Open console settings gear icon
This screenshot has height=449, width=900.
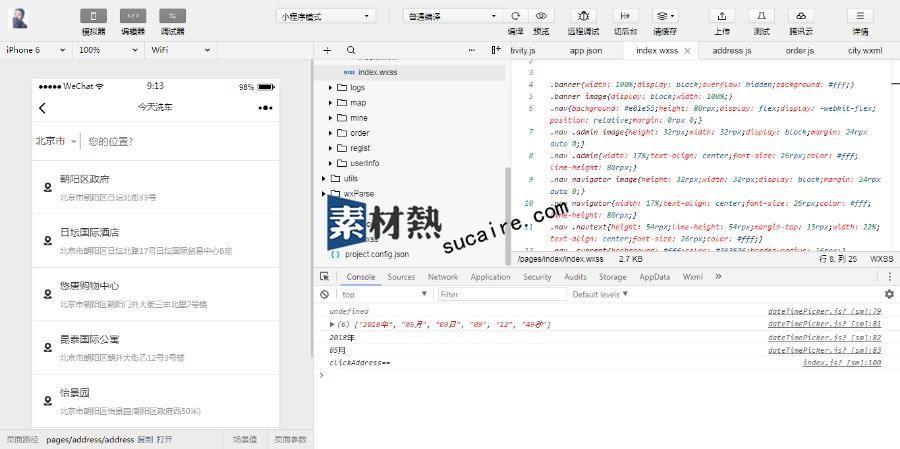coord(888,294)
